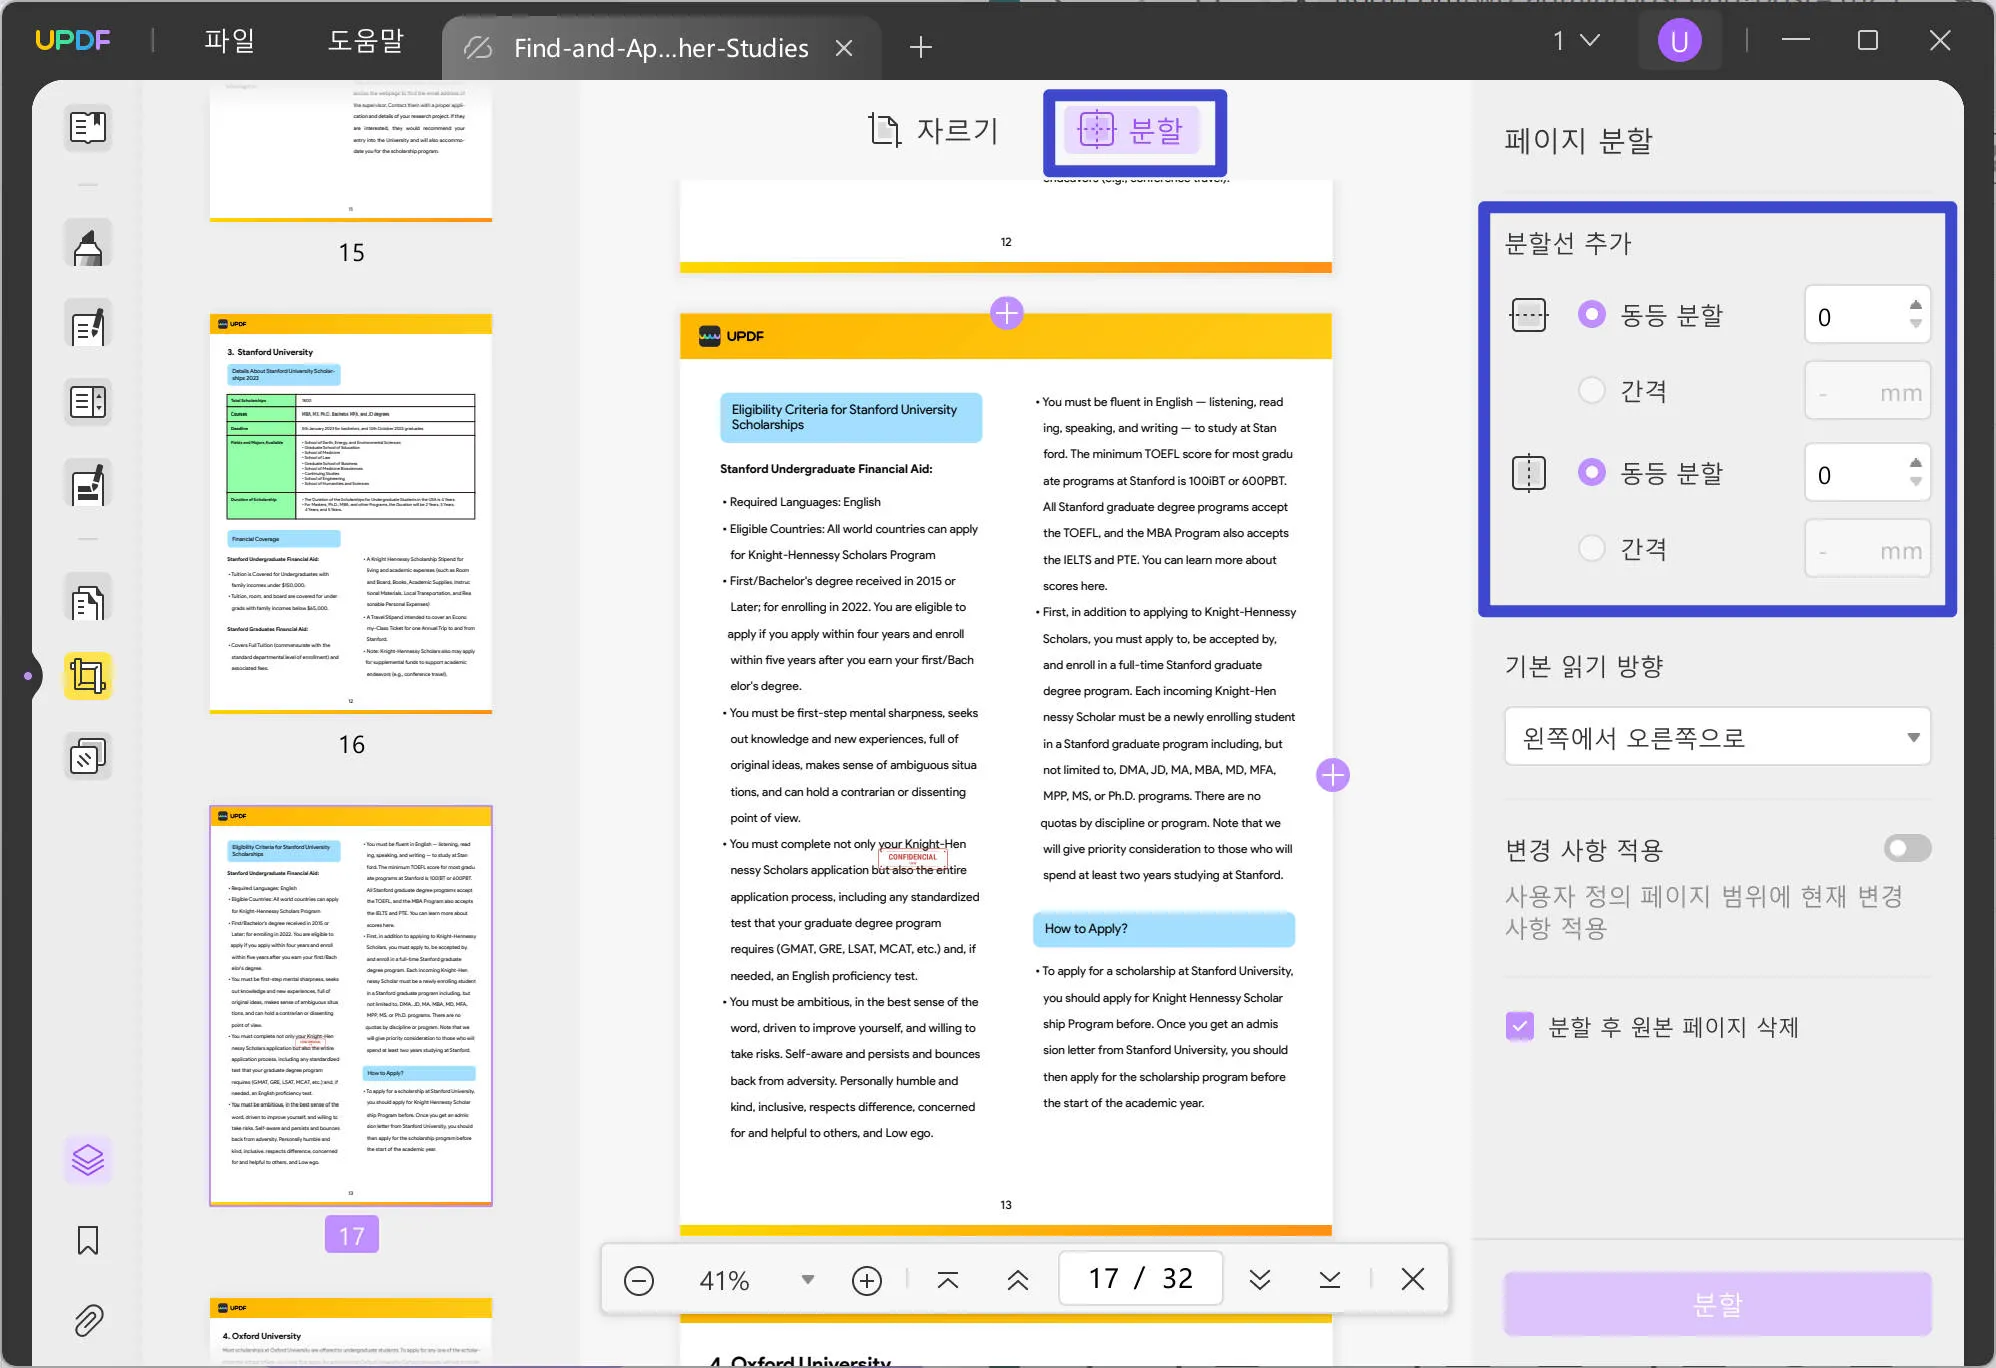Switch to 자르기 crop mode

coord(933,131)
